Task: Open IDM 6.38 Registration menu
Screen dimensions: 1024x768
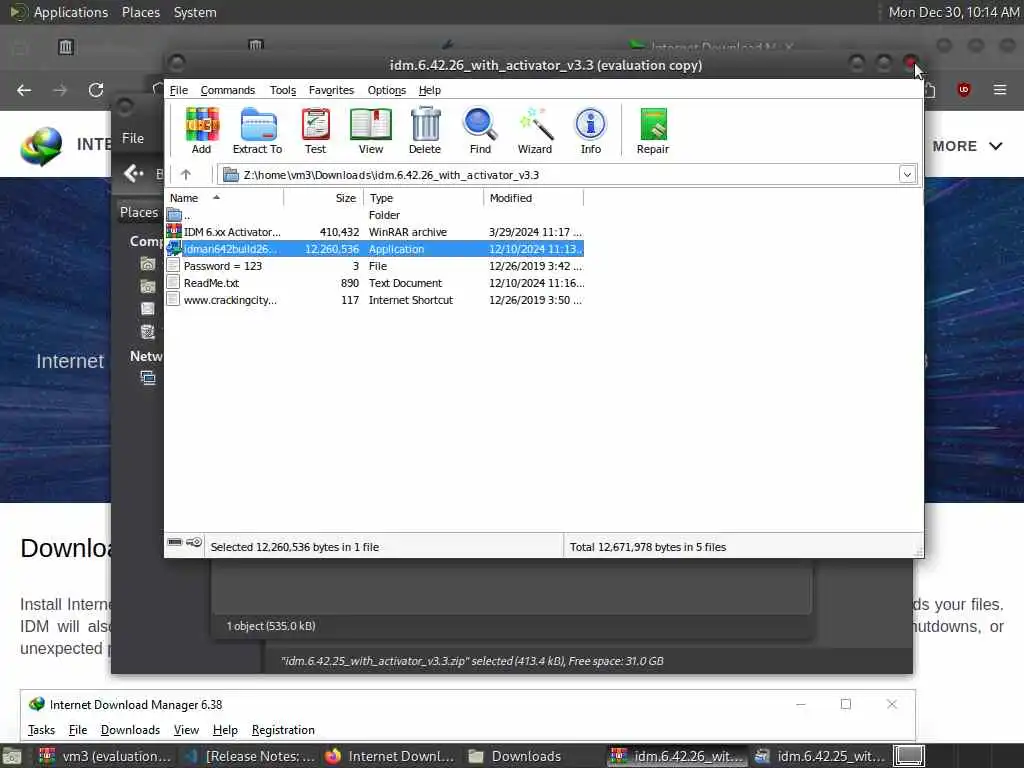Action: click(283, 730)
